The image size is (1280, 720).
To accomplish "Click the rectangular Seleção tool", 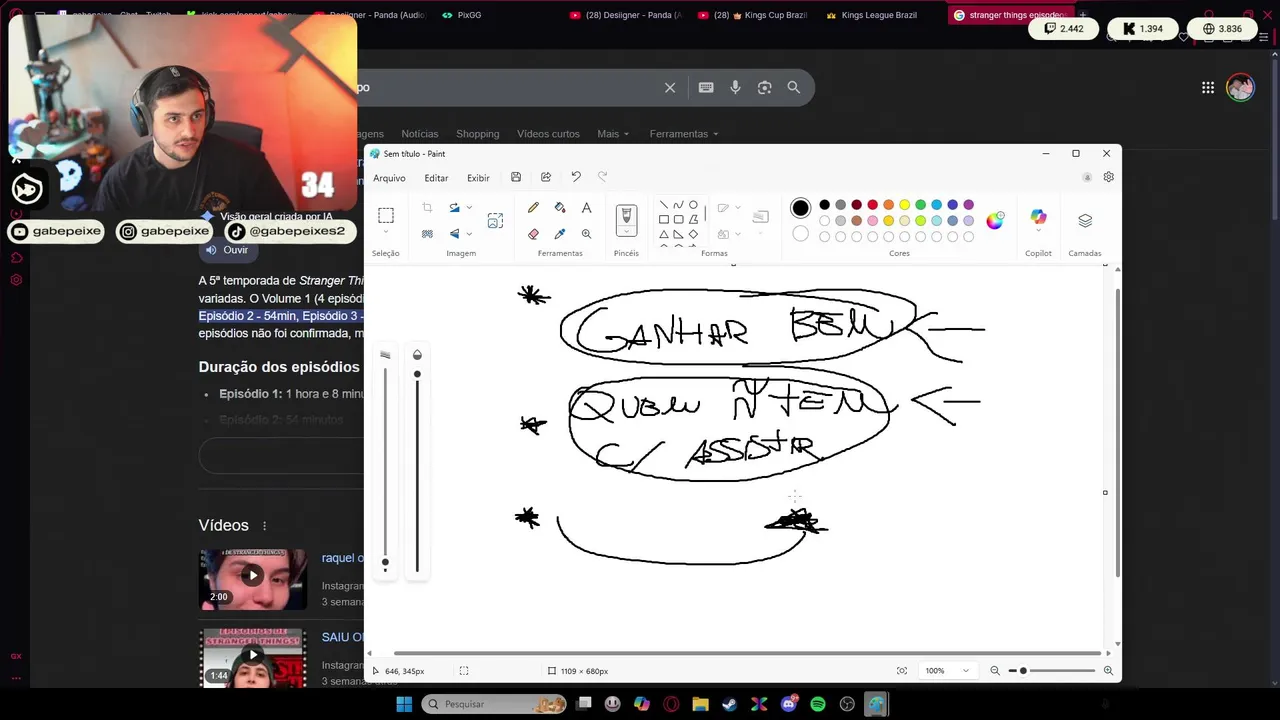I will [x=386, y=215].
